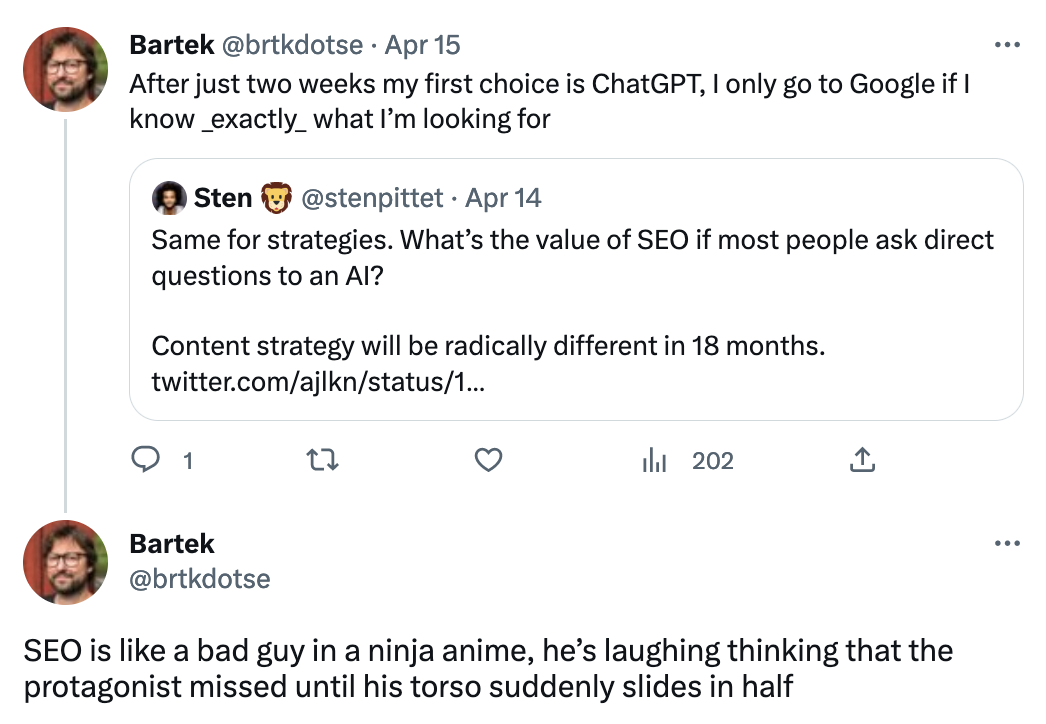Open more options on second tweet

tap(1006, 544)
